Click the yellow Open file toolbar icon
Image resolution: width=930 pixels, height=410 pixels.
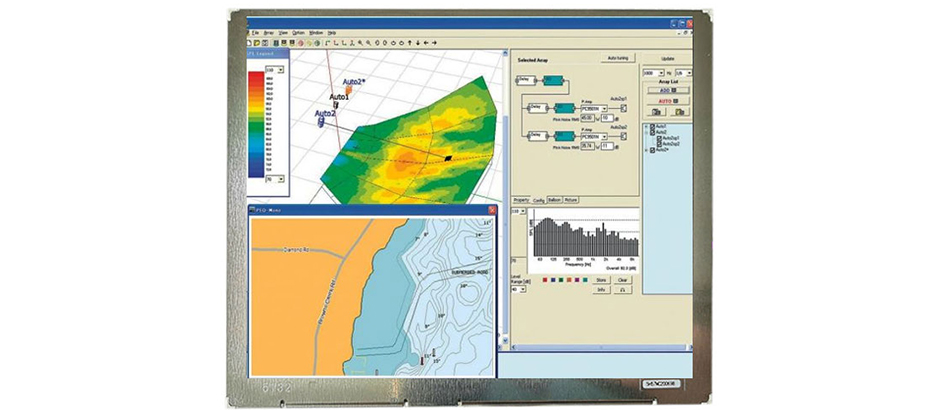pyautogui.click(x=257, y=43)
